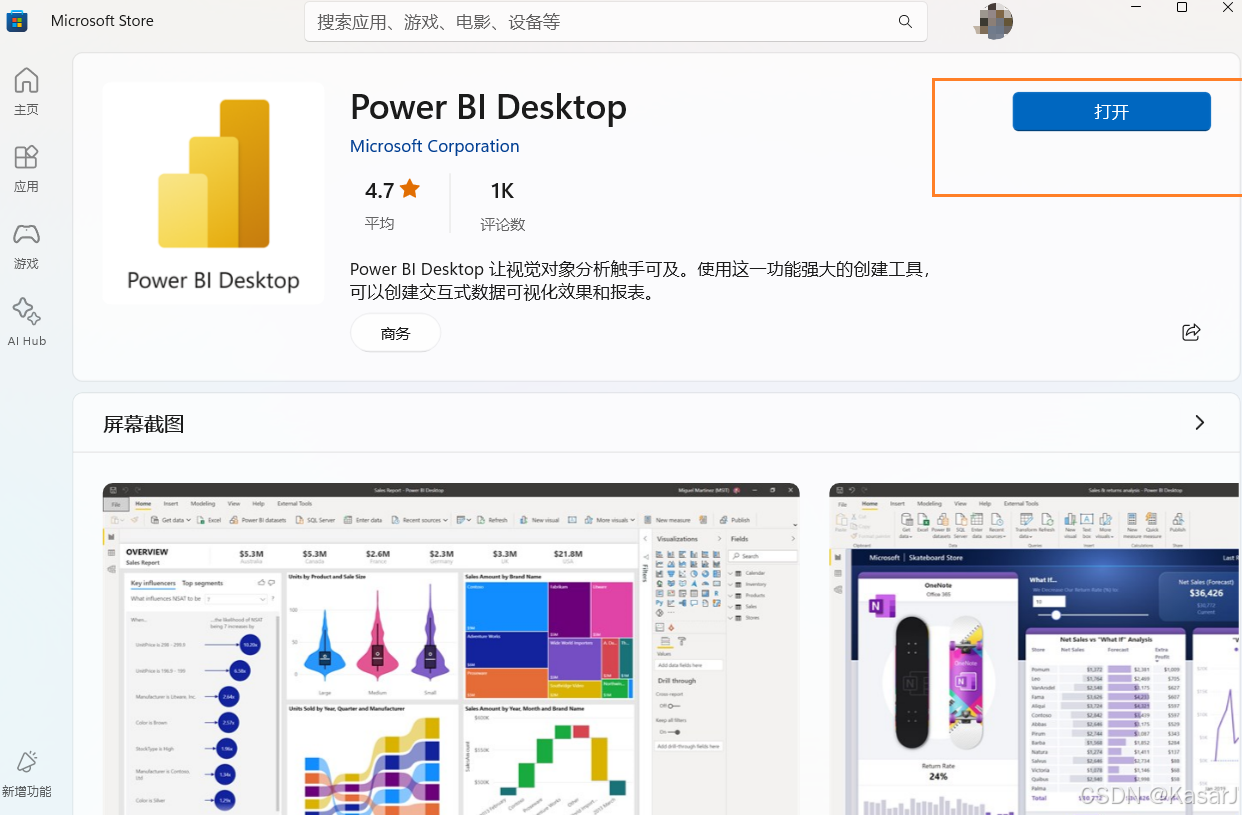Expand the 屏幕截图 screenshots section arrow
1242x815 pixels.
[1199, 423]
